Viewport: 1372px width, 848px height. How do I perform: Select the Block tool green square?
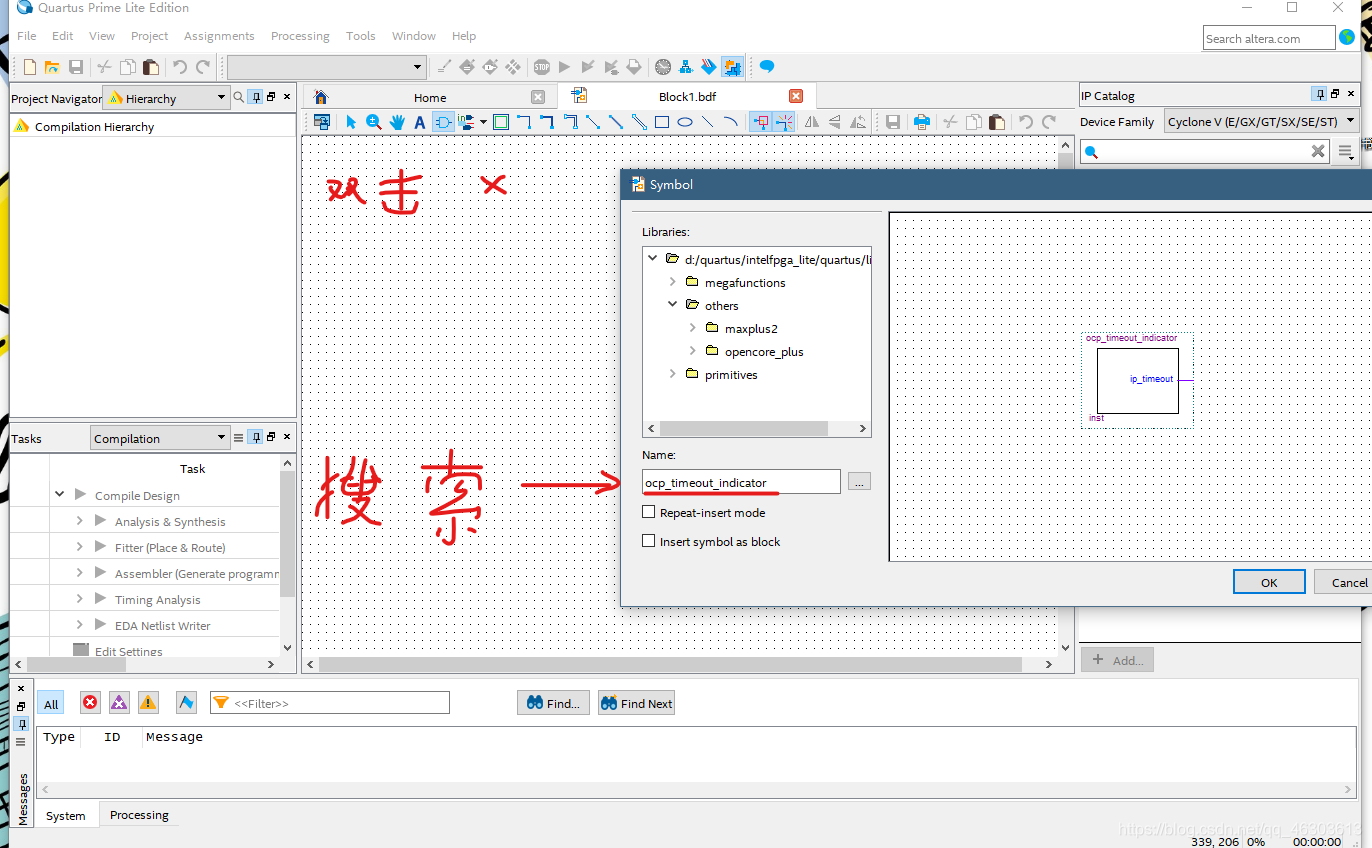501,122
